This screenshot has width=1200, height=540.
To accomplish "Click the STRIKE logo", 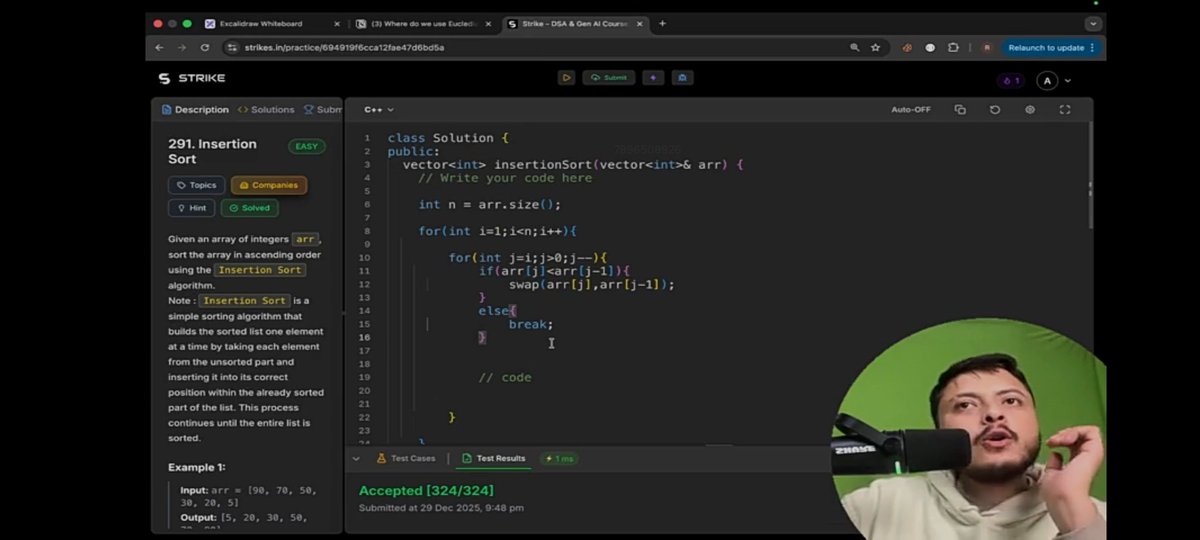I will click(x=192, y=78).
